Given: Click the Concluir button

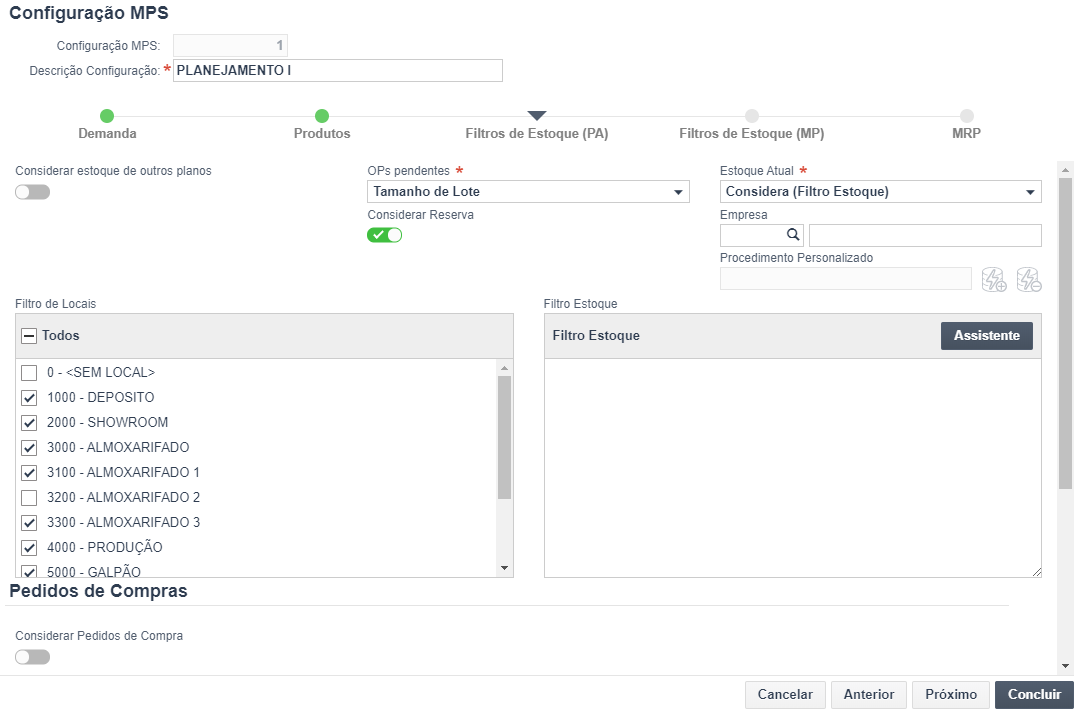Looking at the screenshot, I should point(1034,694).
